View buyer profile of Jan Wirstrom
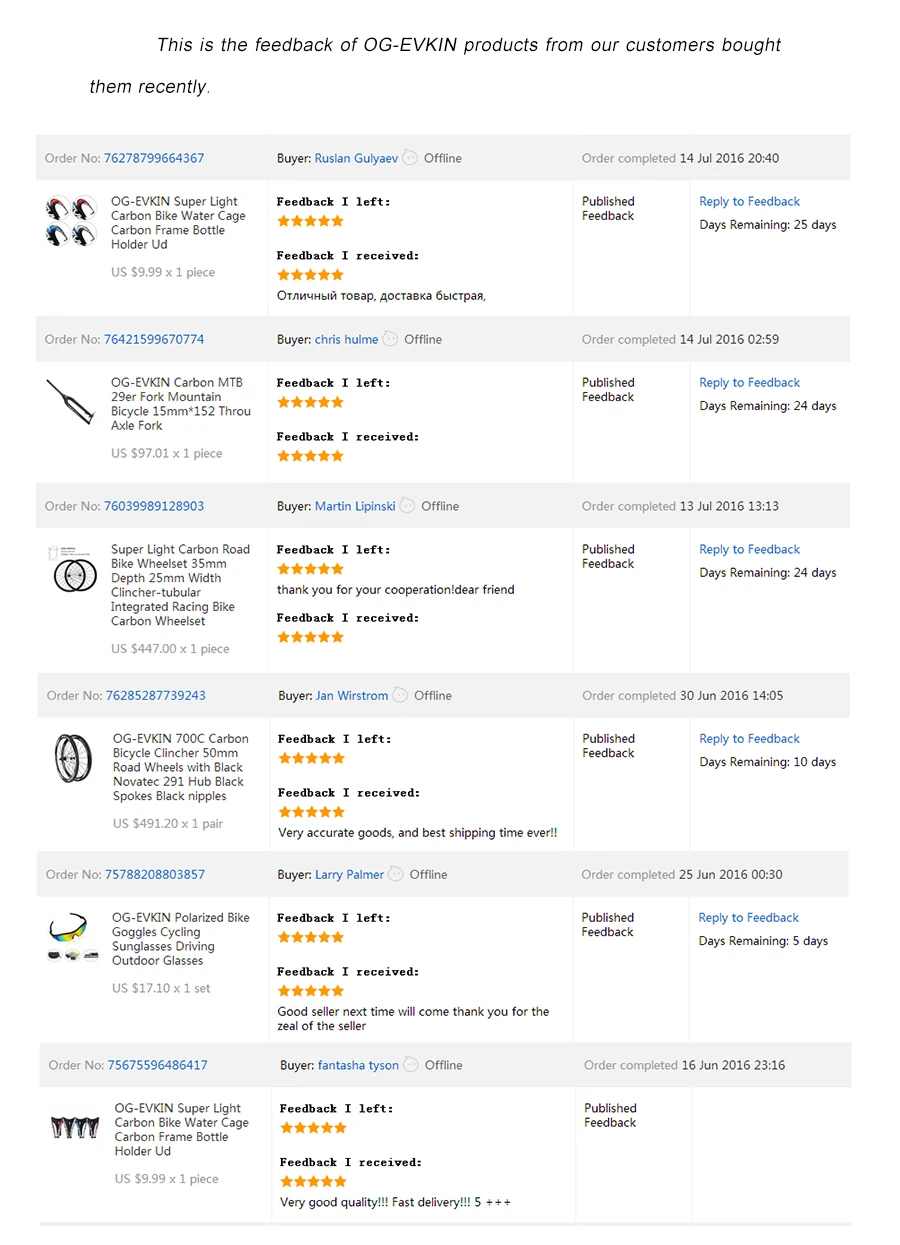Image resolution: width=900 pixels, height=1245 pixels. click(x=352, y=695)
